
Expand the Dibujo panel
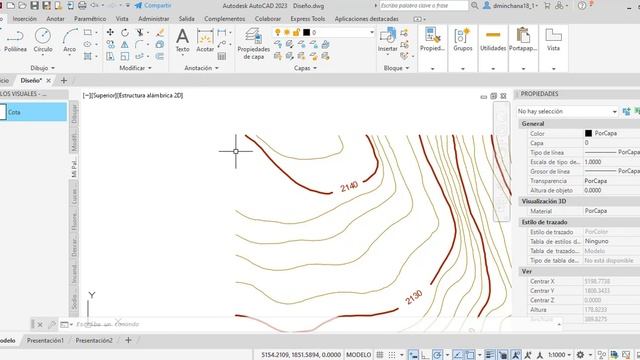coord(42,68)
